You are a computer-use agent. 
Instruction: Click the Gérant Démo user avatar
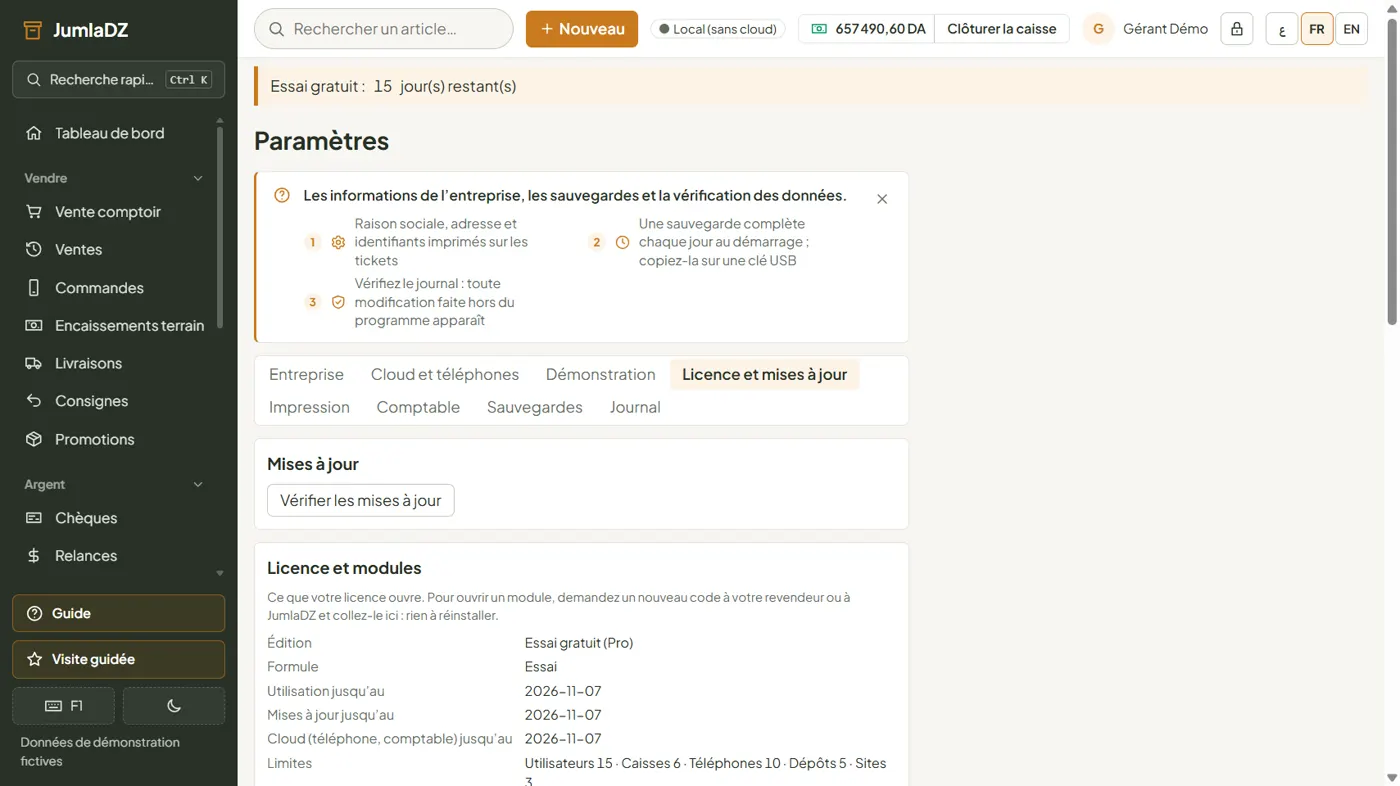click(1098, 29)
